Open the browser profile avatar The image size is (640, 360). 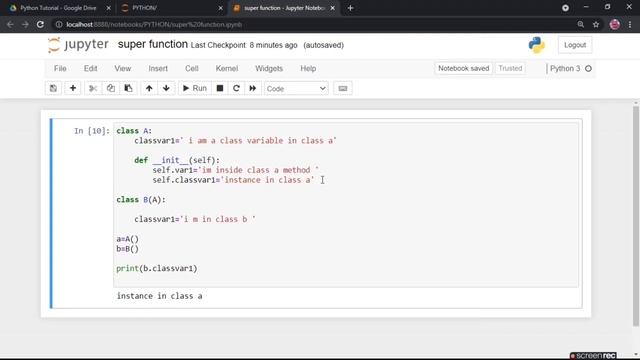click(x=615, y=24)
